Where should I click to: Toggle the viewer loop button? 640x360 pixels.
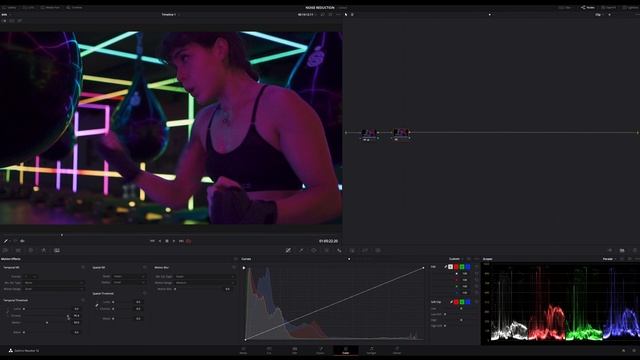[189, 241]
